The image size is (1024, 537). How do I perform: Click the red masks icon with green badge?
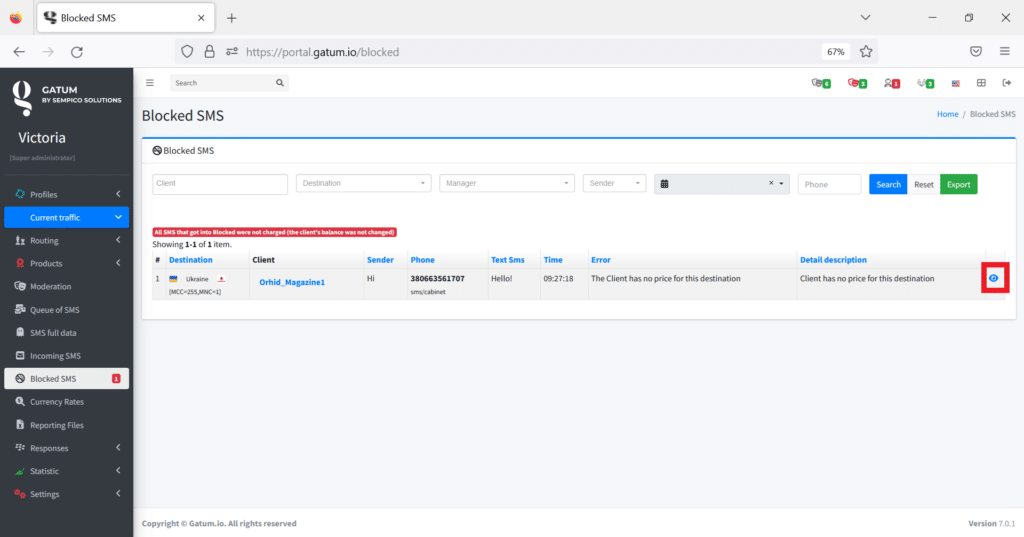856,83
